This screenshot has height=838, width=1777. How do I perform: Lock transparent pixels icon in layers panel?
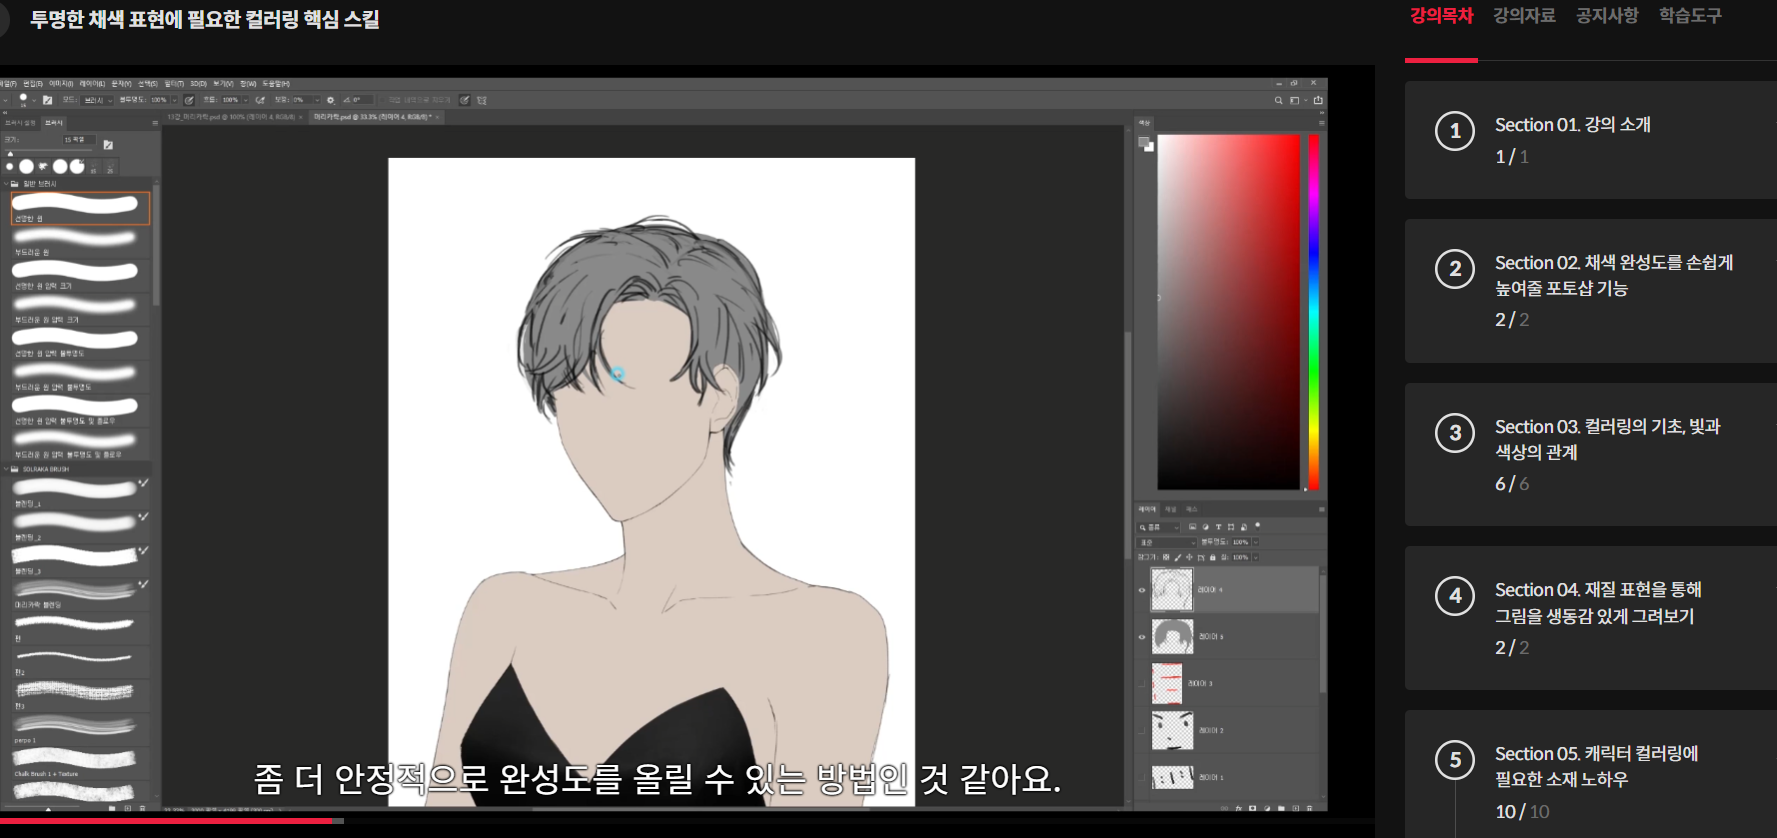click(1166, 557)
